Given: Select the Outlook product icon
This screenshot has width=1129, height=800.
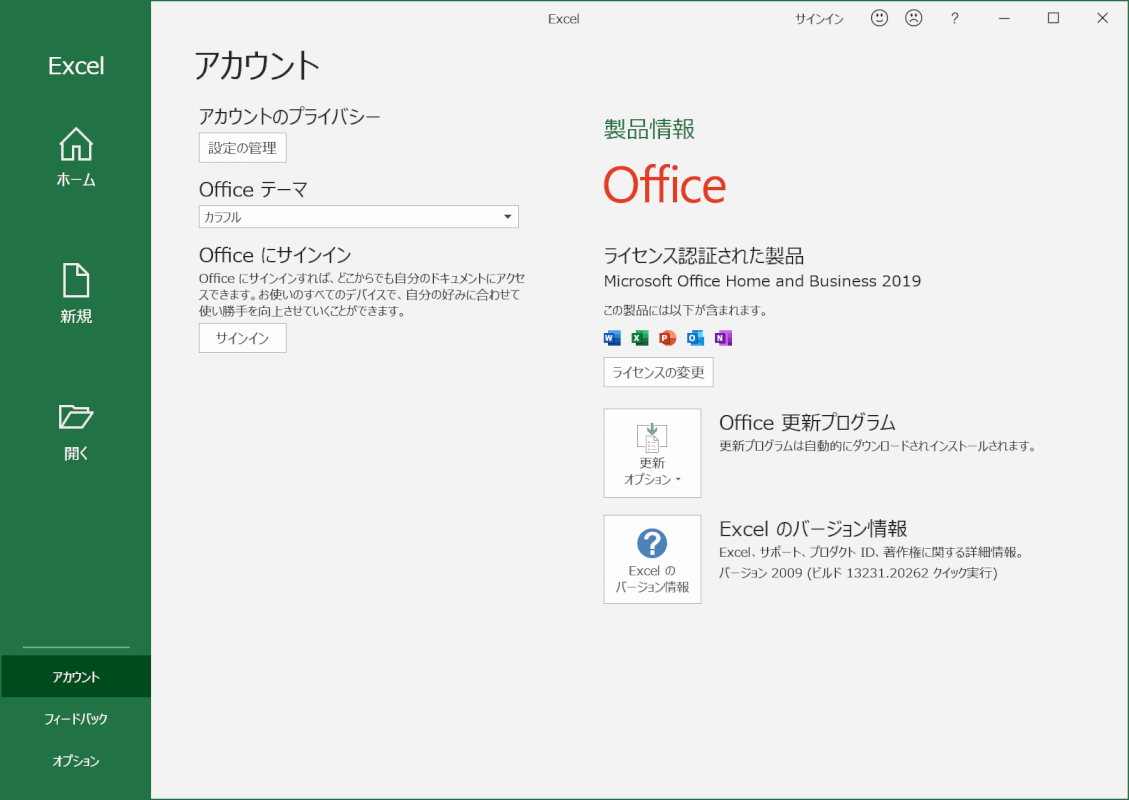Looking at the screenshot, I should click(694, 338).
